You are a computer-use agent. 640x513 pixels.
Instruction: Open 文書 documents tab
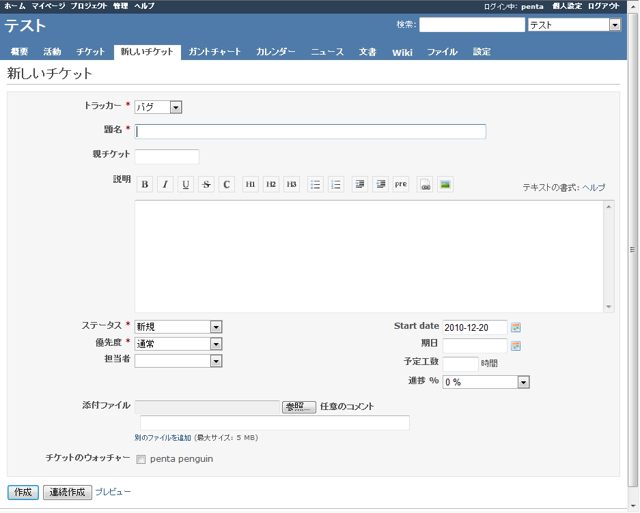(367, 52)
